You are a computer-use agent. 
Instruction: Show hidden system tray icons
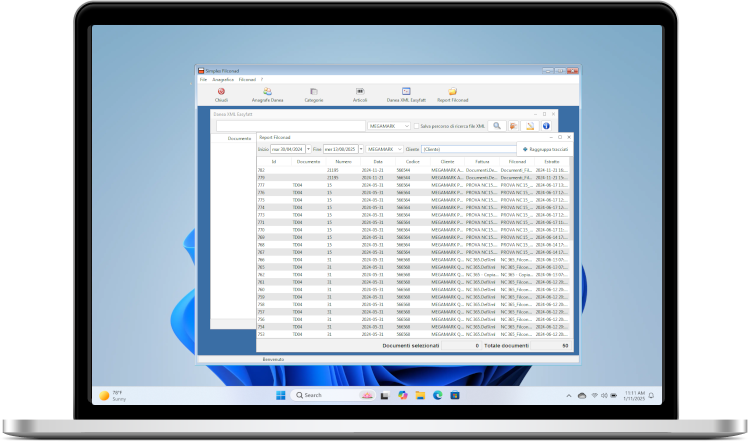click(568, 396)
